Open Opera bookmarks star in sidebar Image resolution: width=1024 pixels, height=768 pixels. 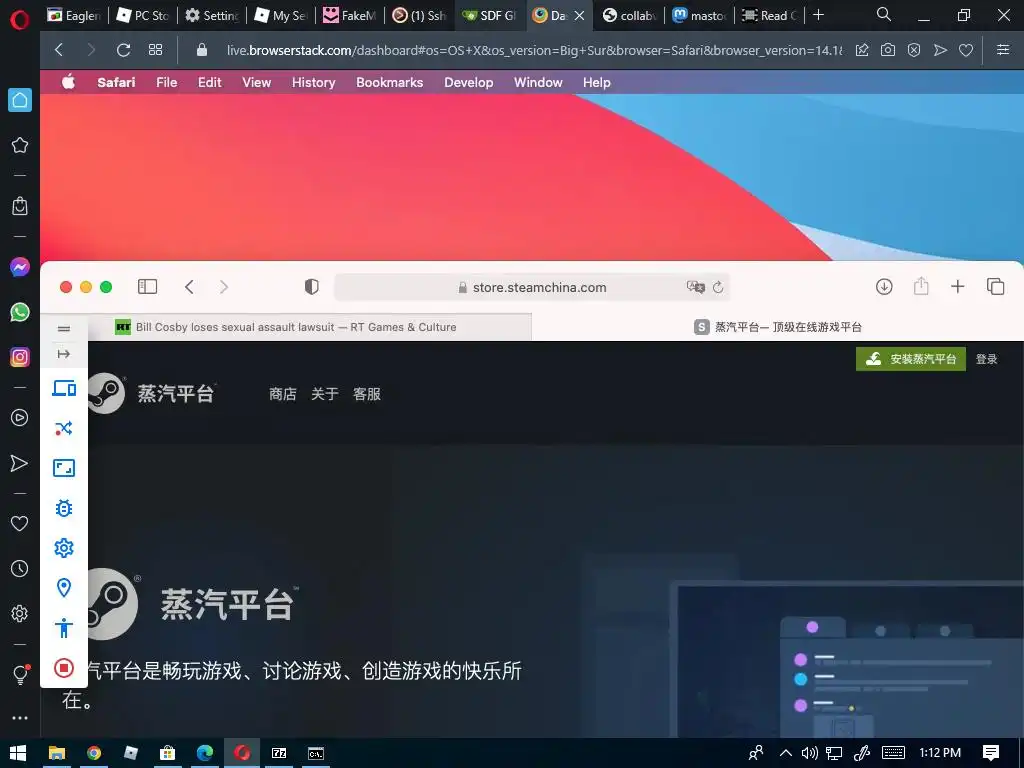pos(20,145)
